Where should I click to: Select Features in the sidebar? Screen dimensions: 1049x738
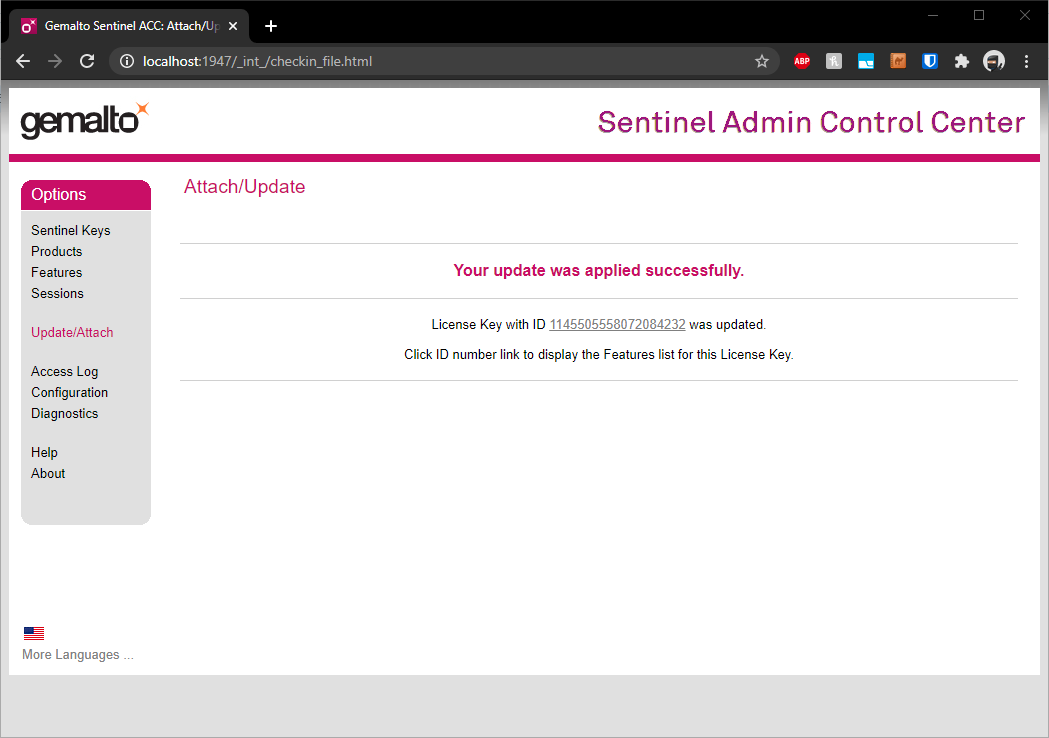coord(56,272)
